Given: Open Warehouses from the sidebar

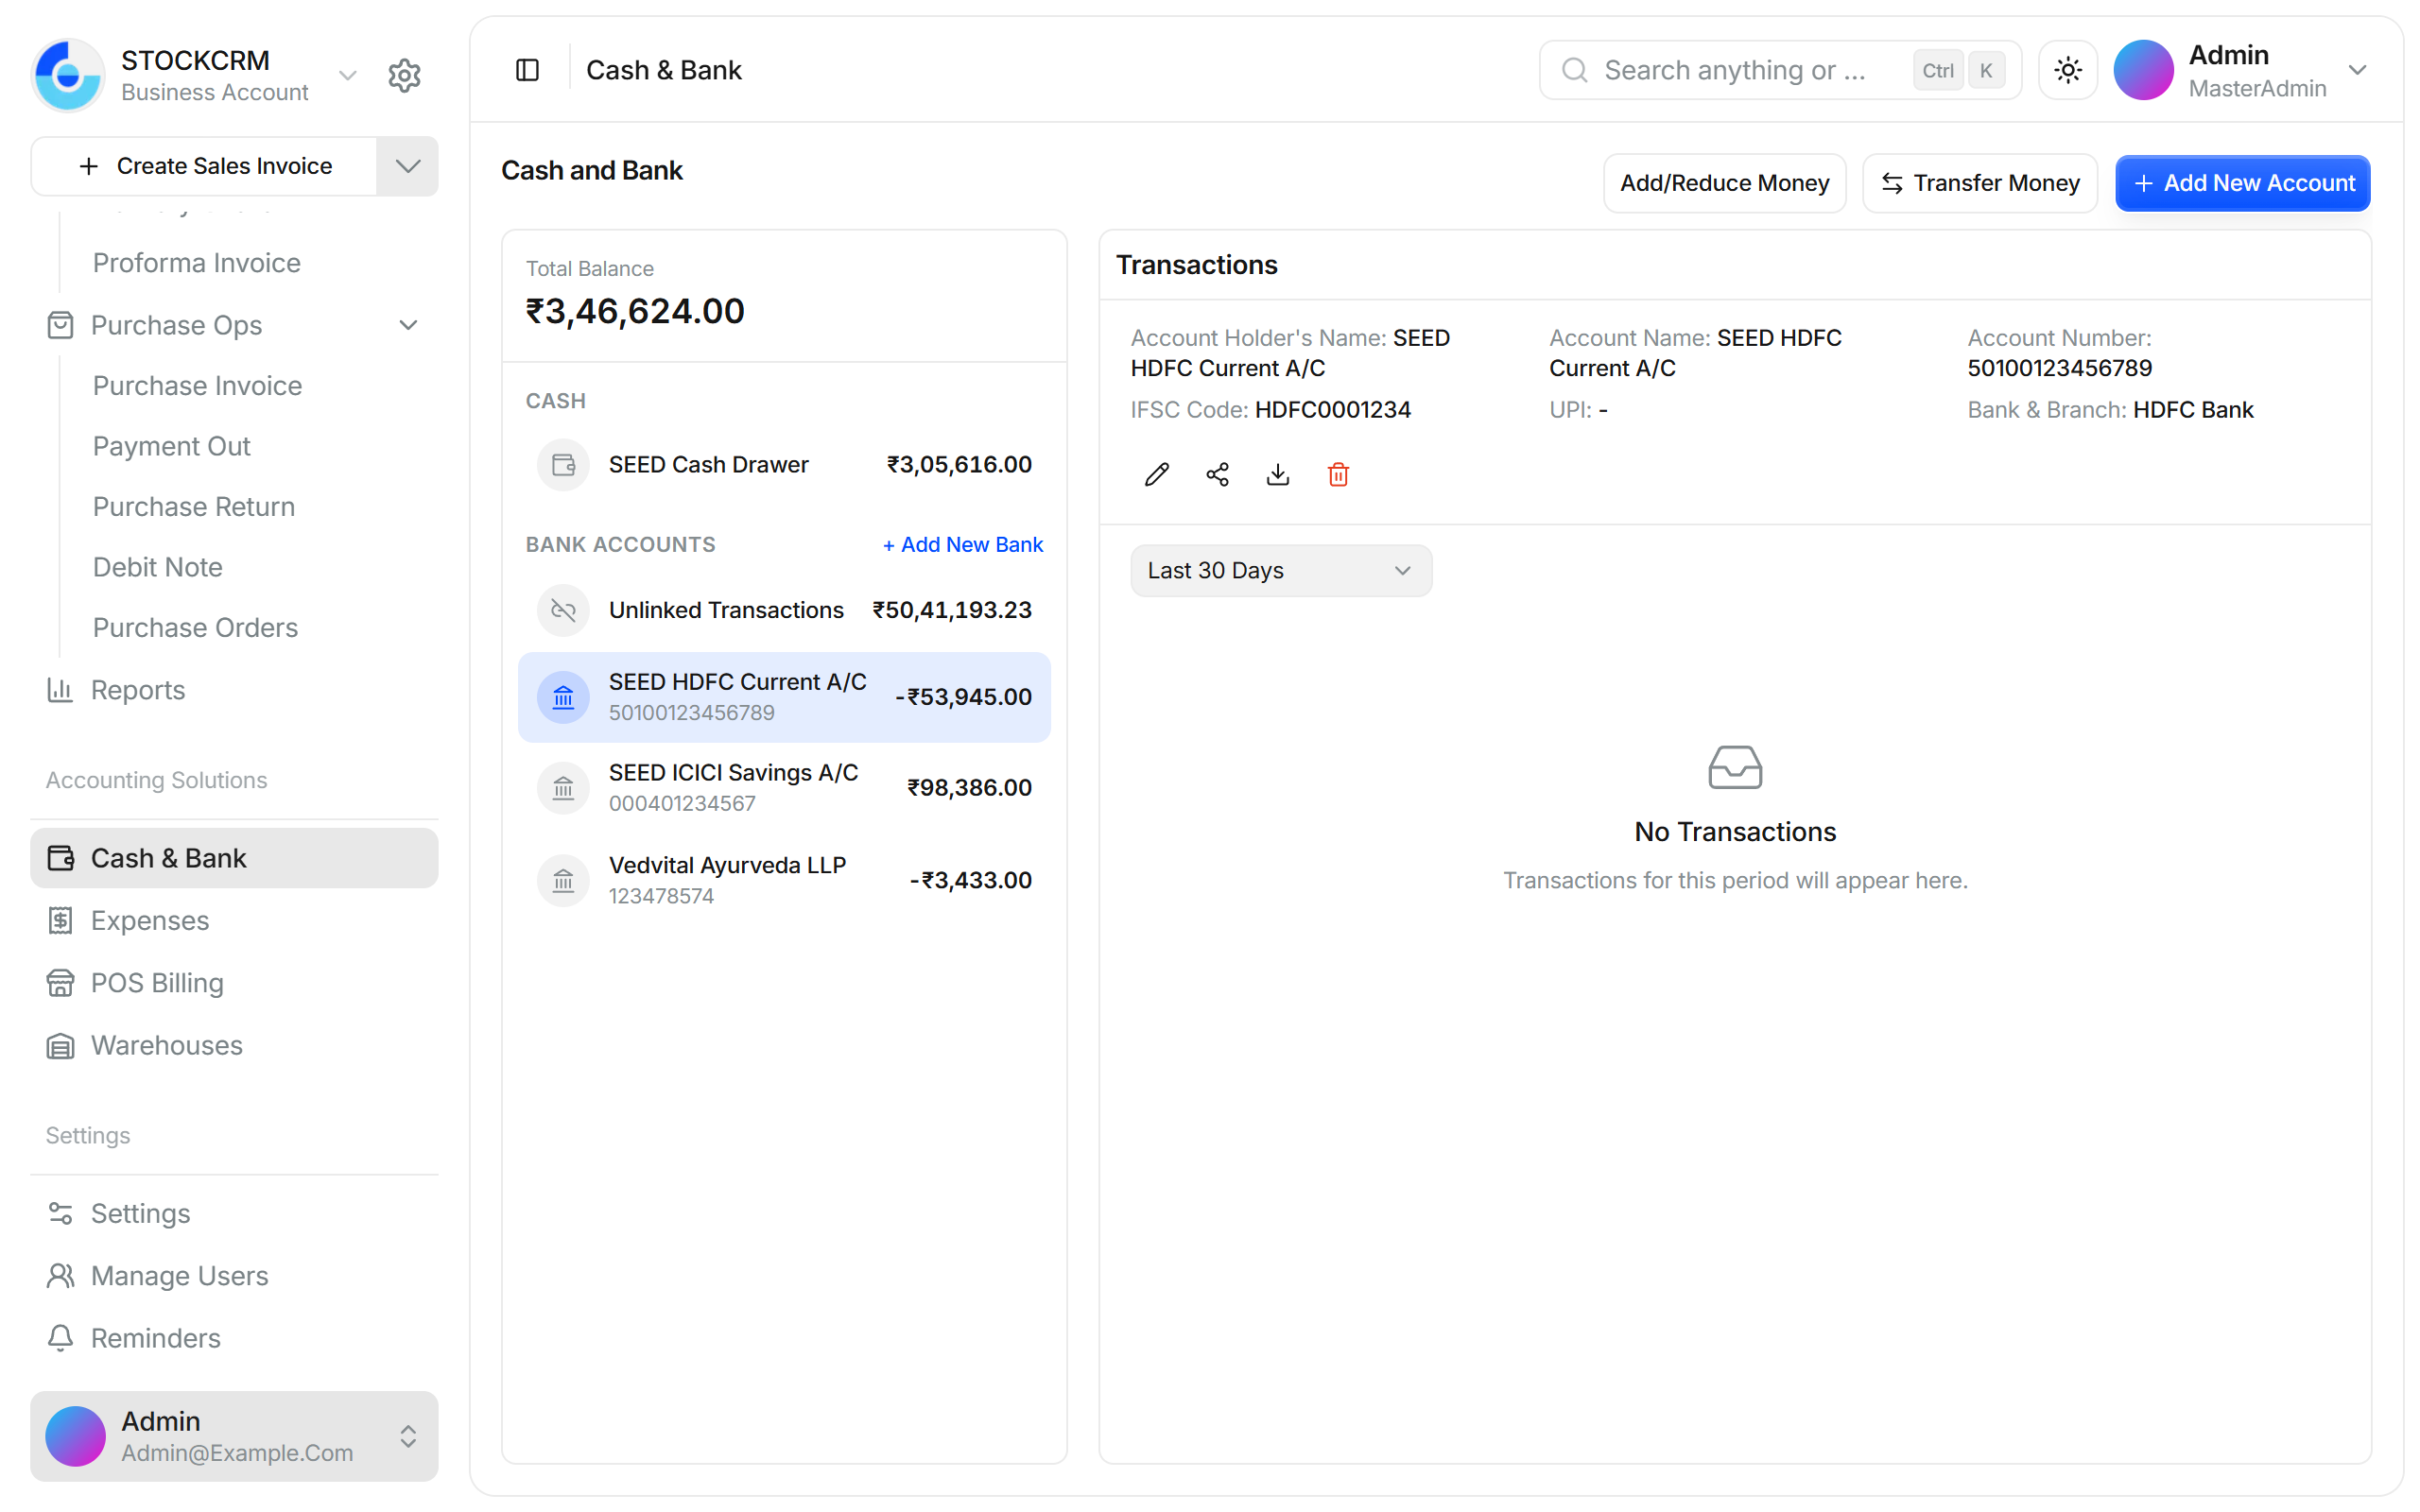Looking at the screenshot, I should 234,1045.
